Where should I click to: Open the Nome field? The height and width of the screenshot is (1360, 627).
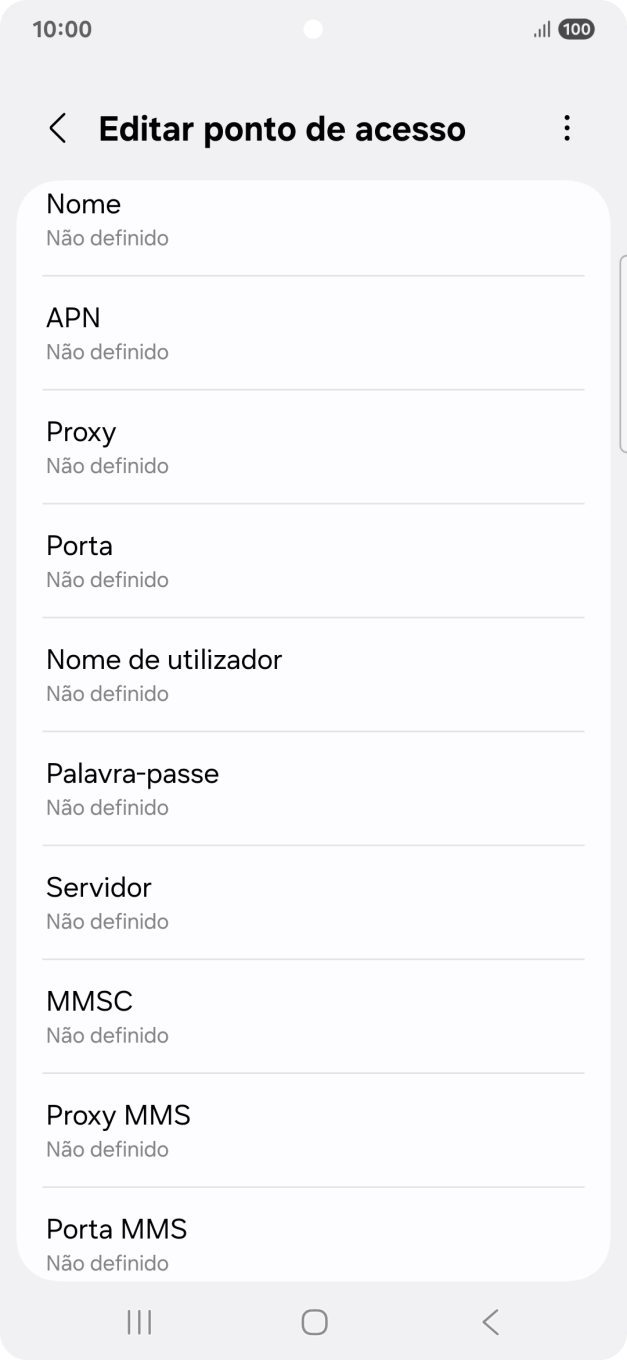tap(313, 218)
